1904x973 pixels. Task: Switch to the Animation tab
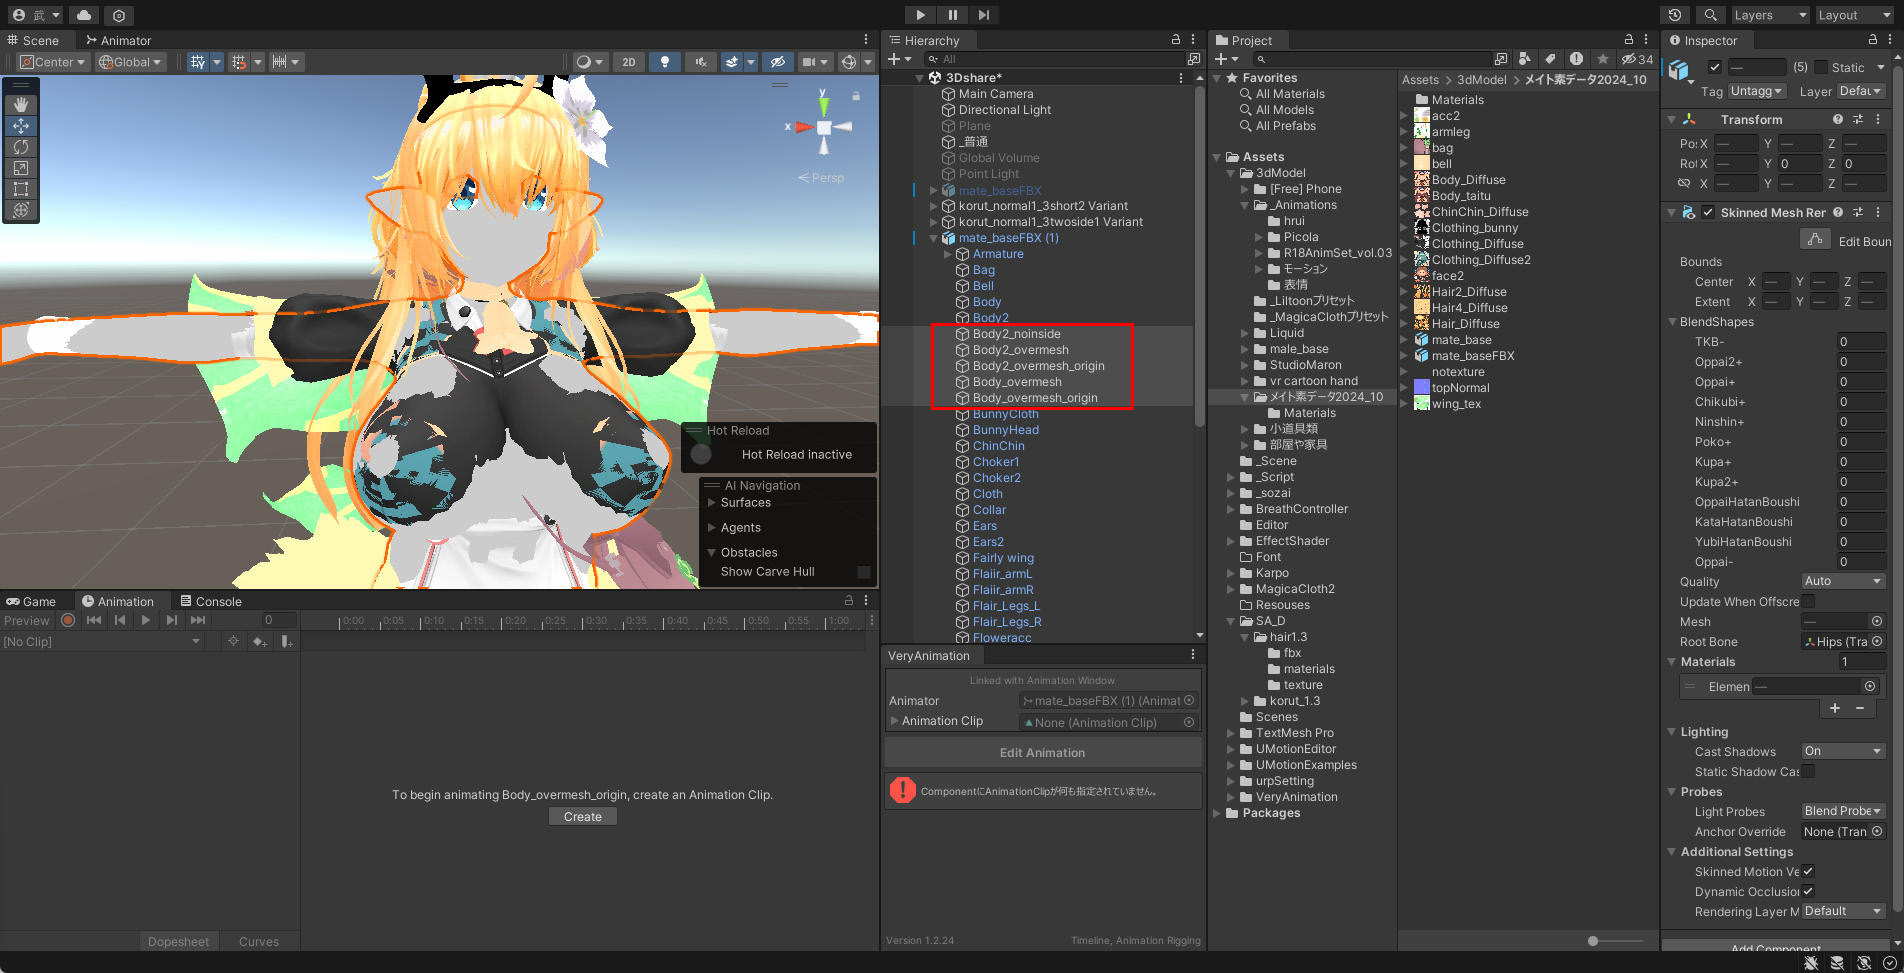point(118,602)
